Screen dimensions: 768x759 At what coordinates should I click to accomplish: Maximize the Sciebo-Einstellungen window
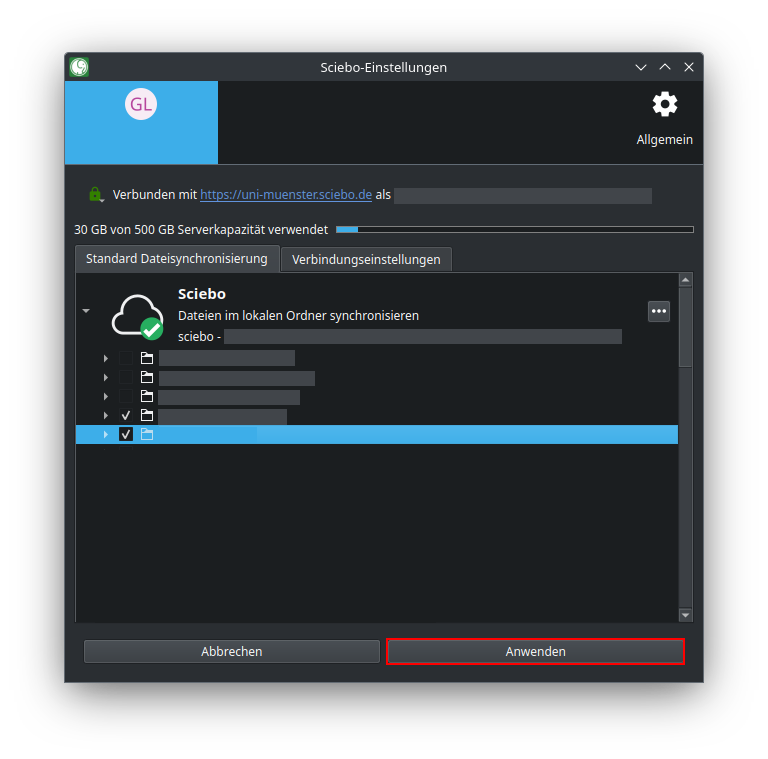click(665, 67)
